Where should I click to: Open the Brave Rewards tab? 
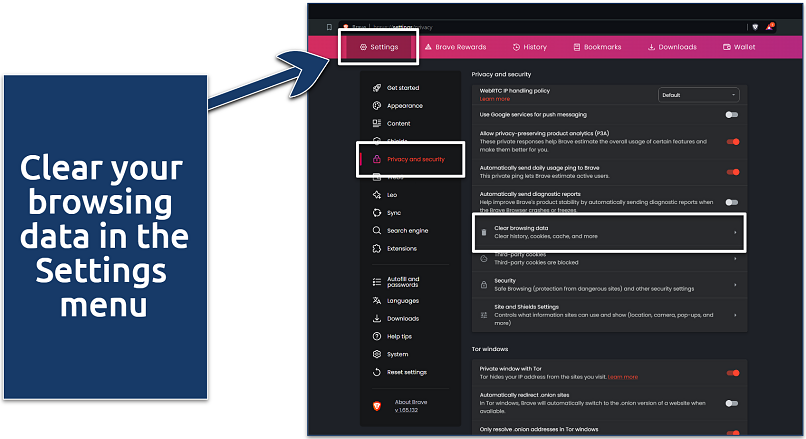pos(455,47)
